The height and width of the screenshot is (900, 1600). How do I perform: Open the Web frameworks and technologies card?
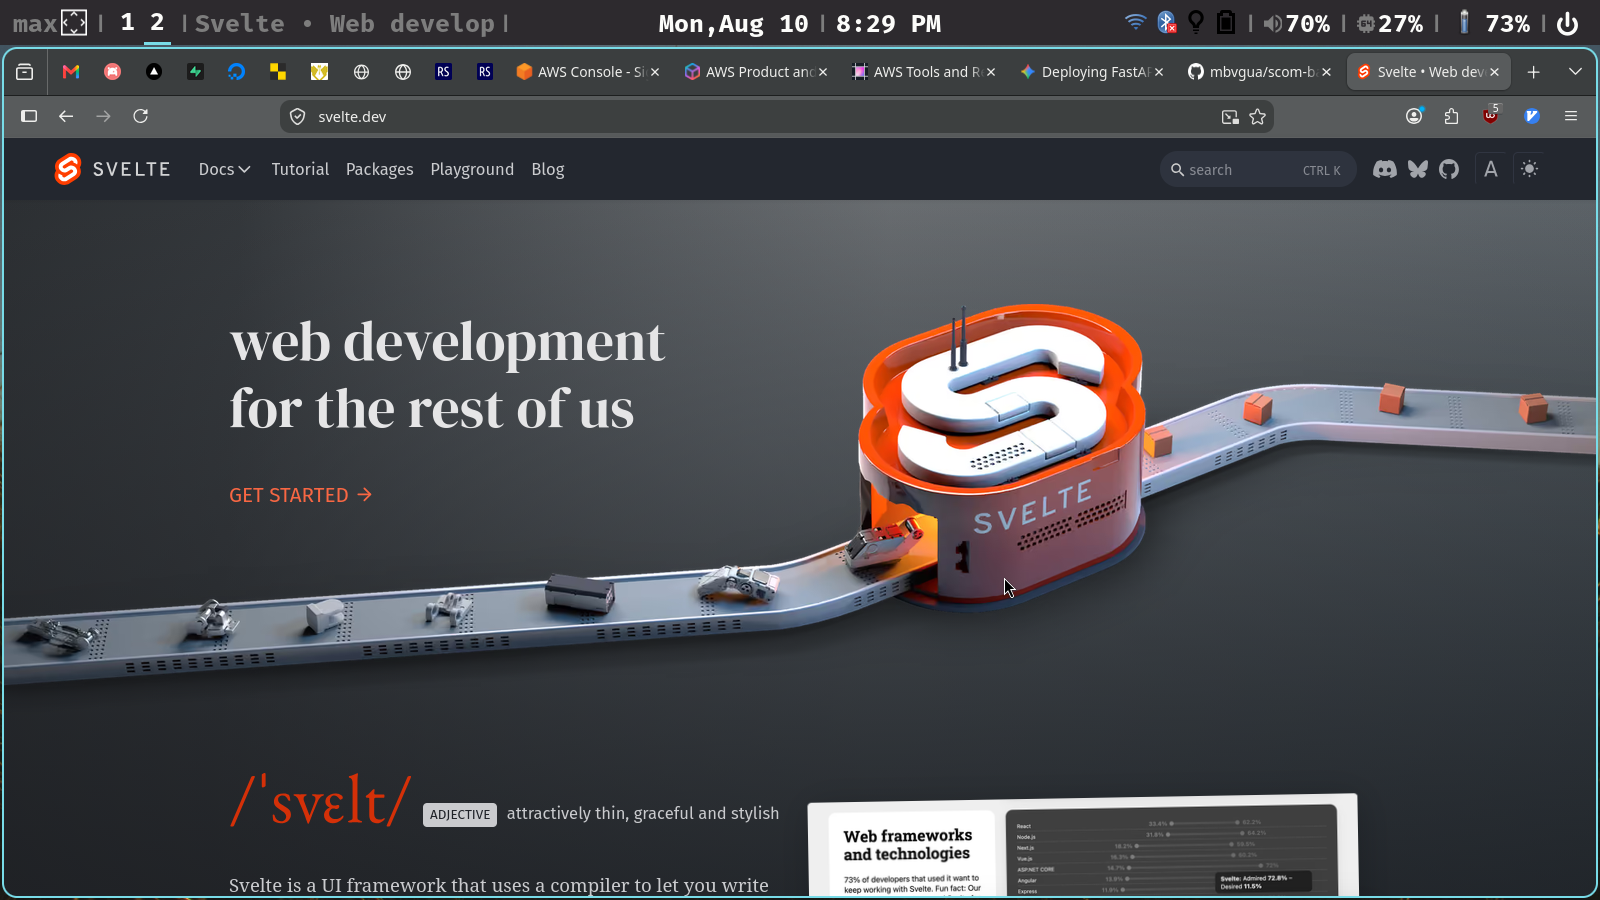(1083, 846)
